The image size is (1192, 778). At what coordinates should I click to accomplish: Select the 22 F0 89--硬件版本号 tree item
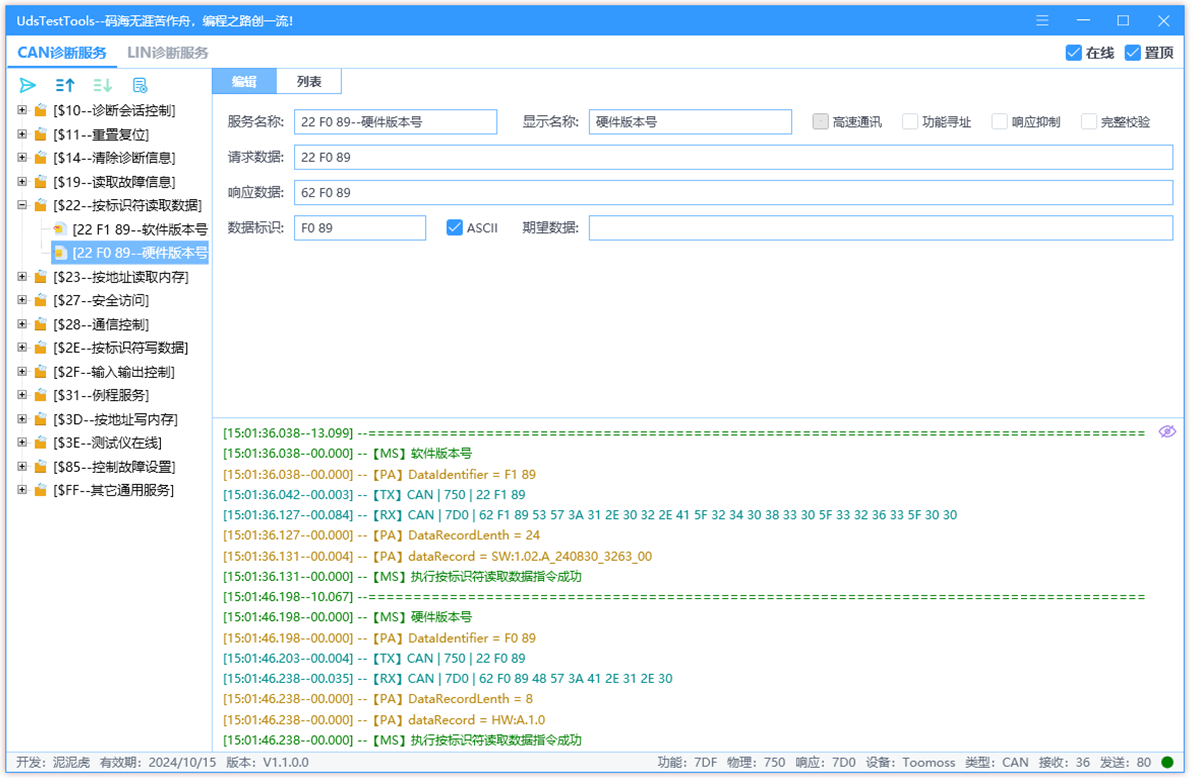point(140,252)
